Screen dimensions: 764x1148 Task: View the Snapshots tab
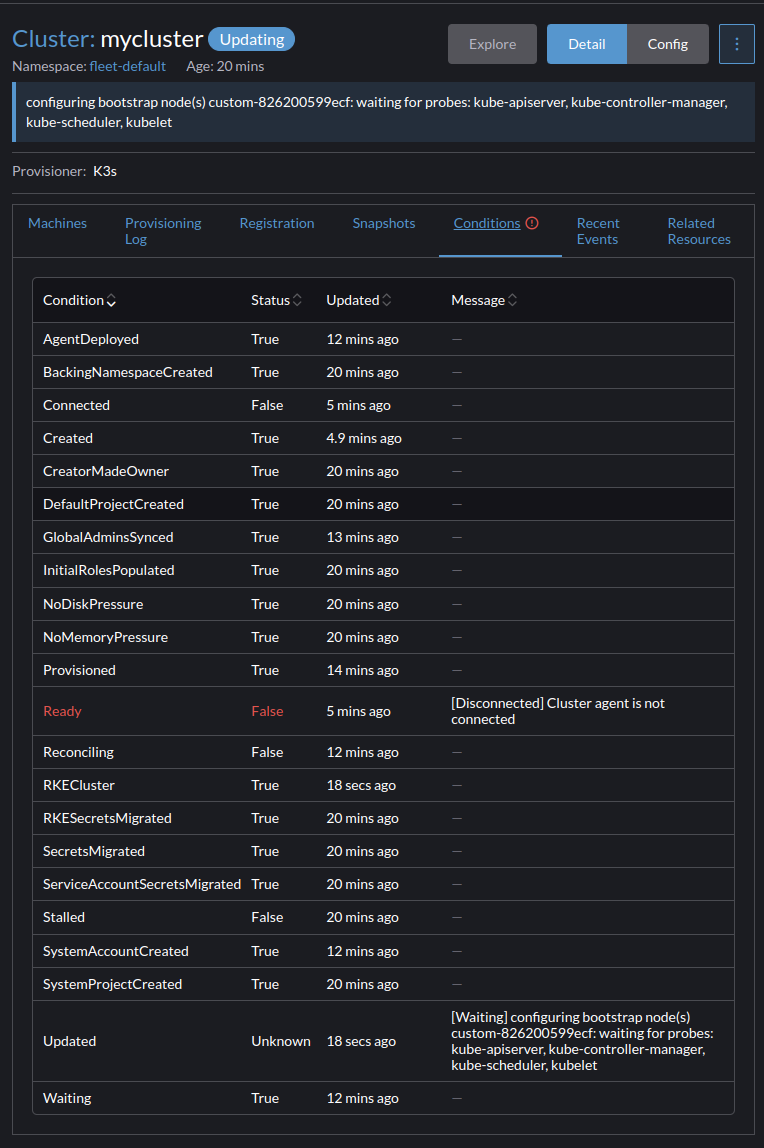tap(384, 223)
